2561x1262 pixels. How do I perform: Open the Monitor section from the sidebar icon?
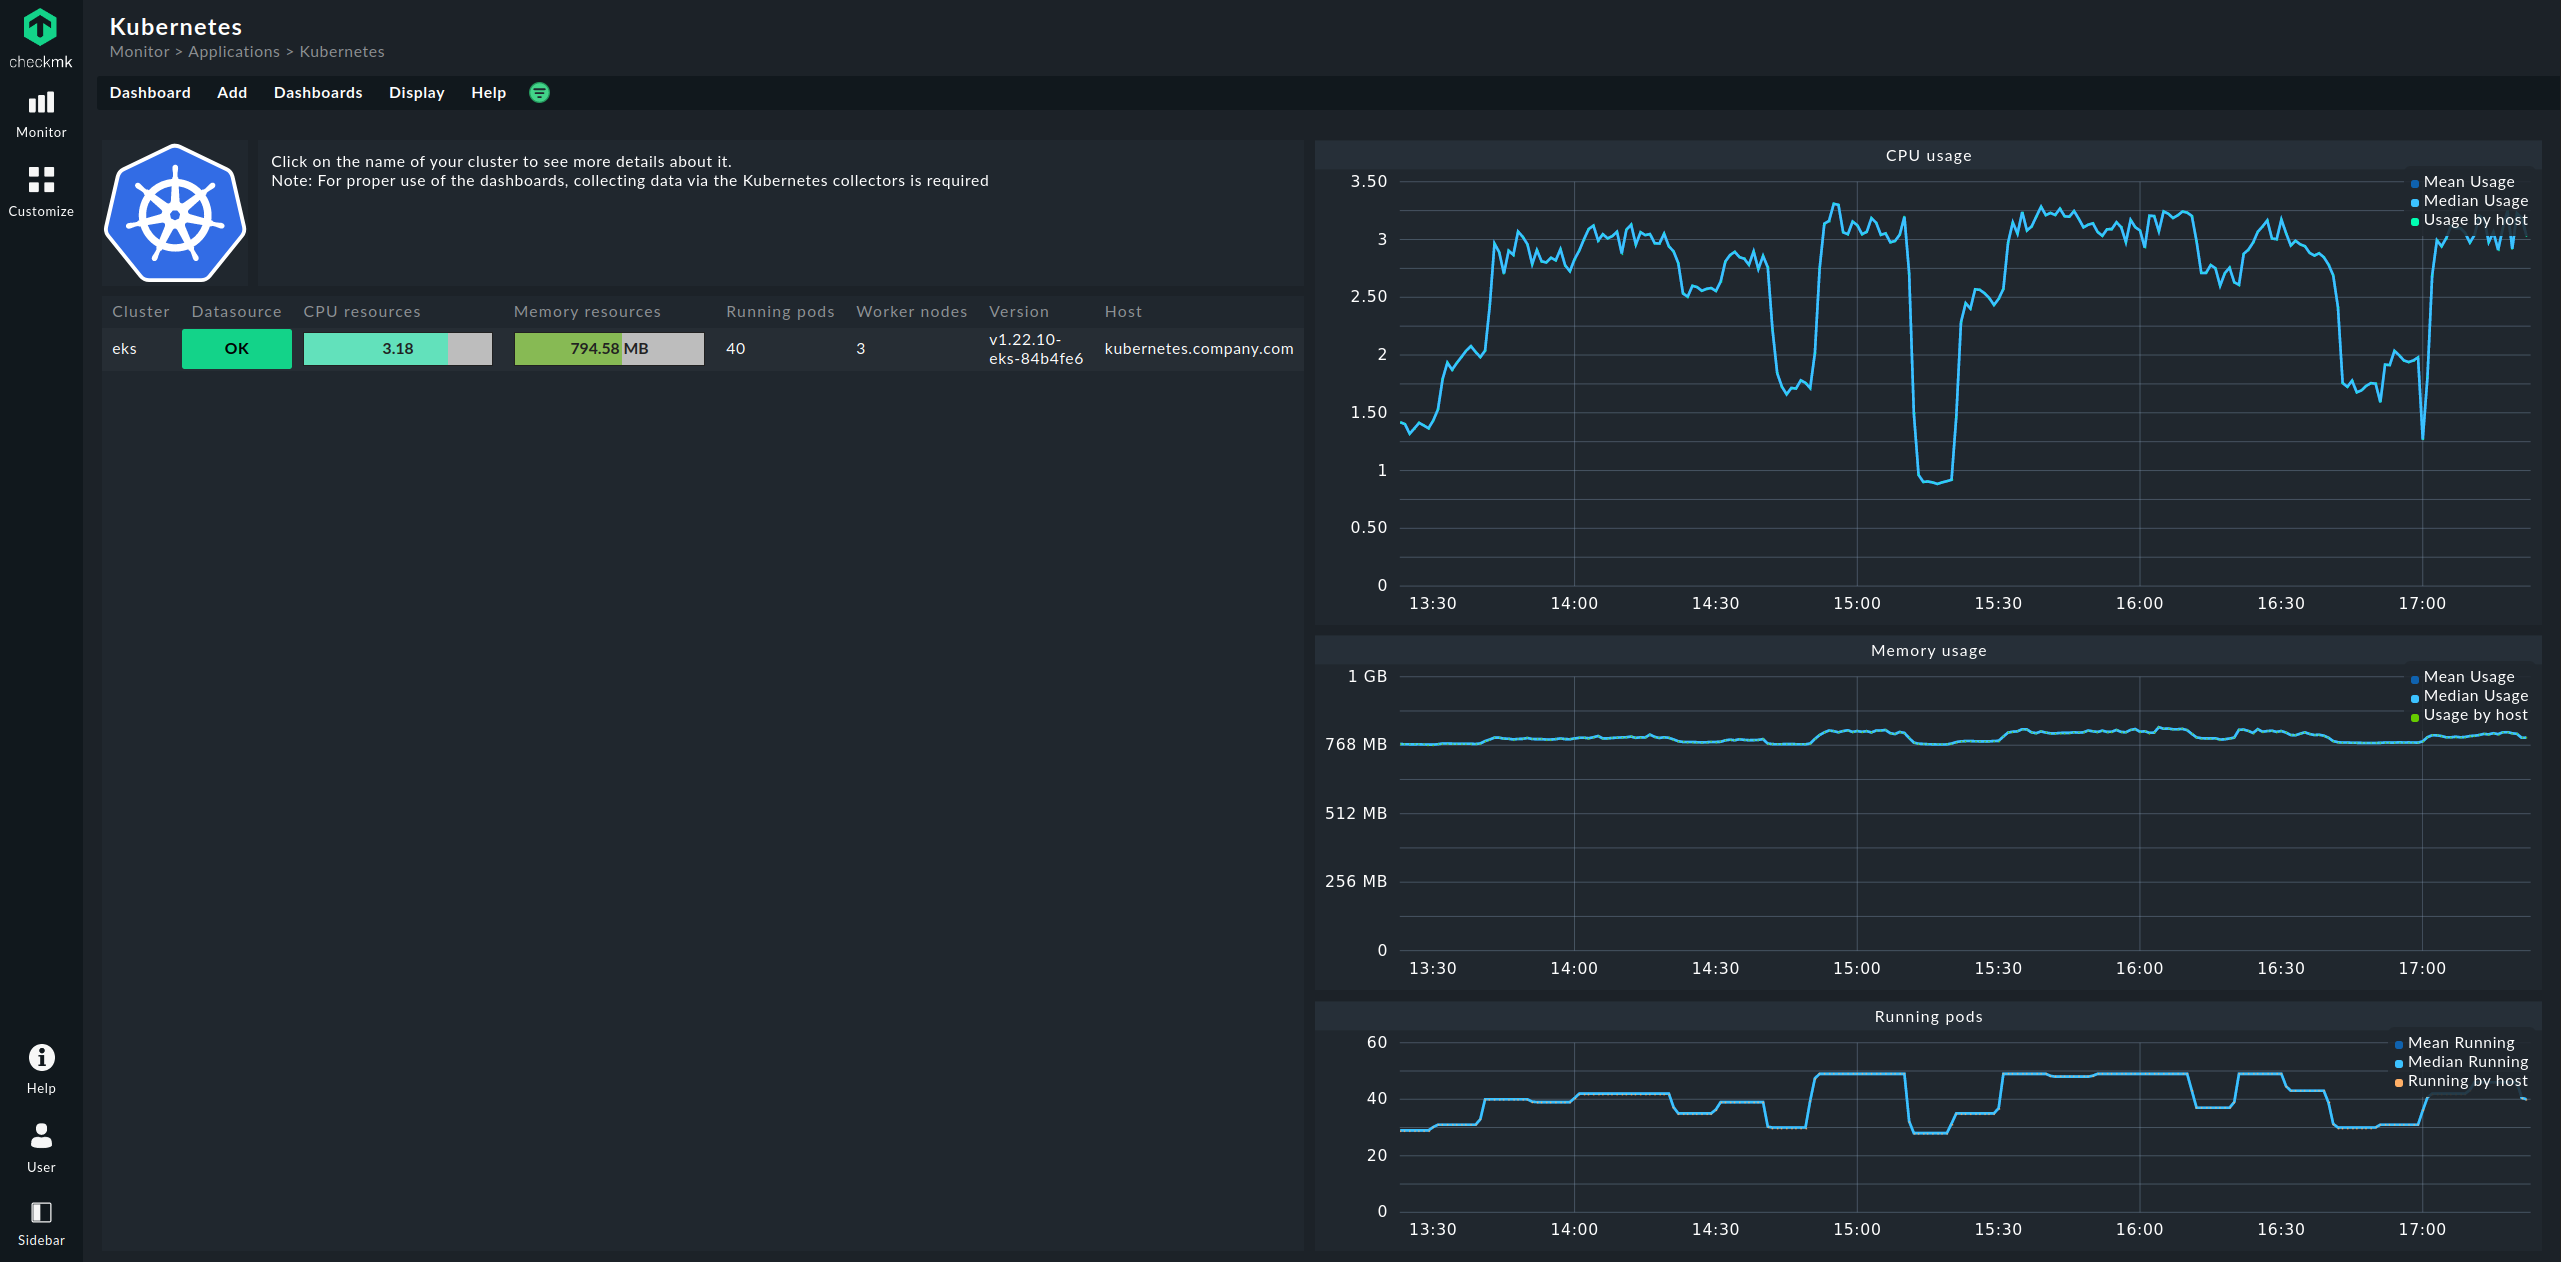[40, 112]
